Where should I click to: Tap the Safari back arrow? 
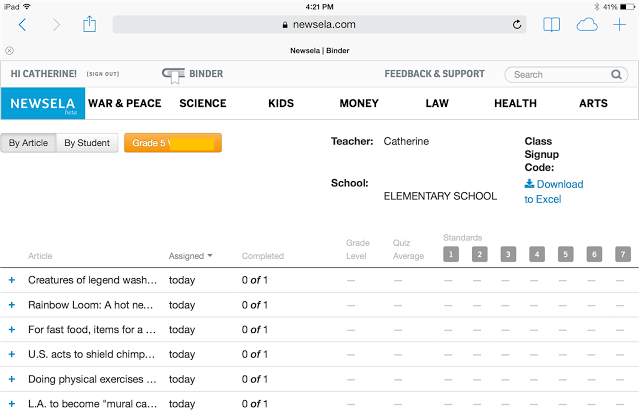pyautogui.click(x=22, y=25)
